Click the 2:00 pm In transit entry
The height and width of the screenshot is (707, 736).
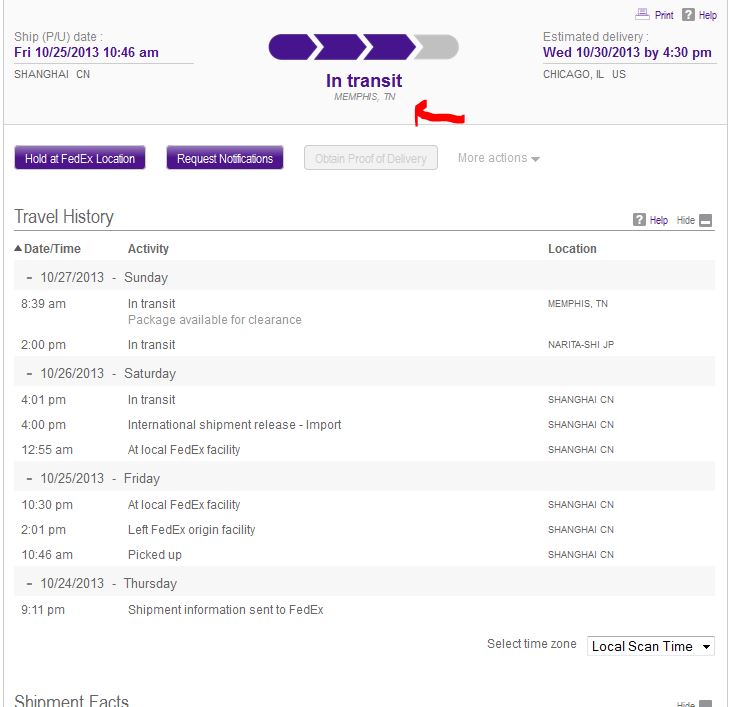tap(151, 345)
